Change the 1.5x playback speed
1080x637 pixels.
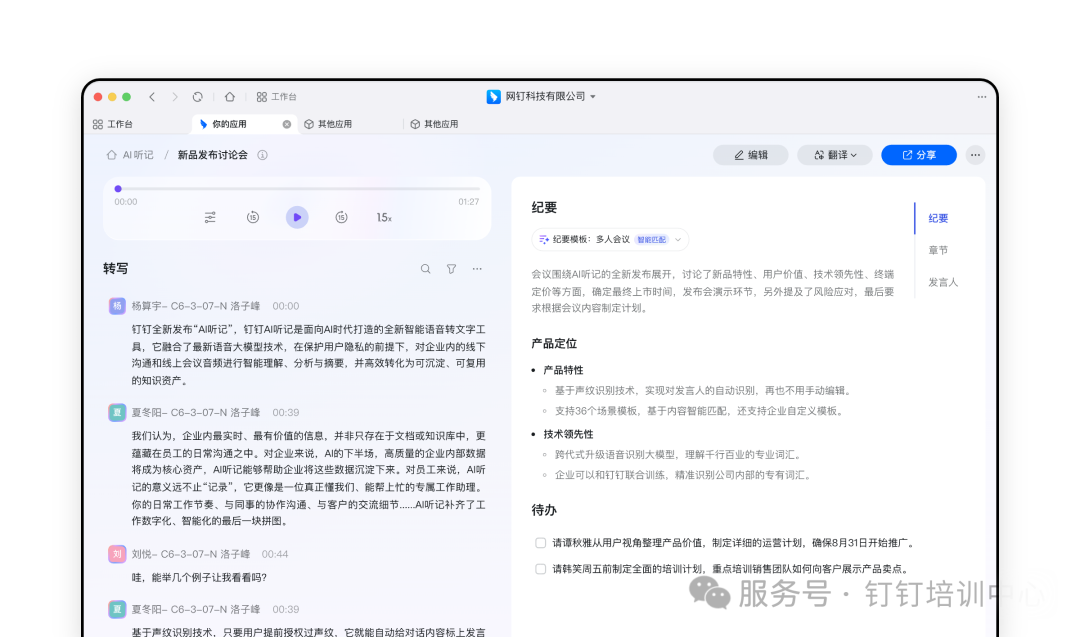(384, 218)
